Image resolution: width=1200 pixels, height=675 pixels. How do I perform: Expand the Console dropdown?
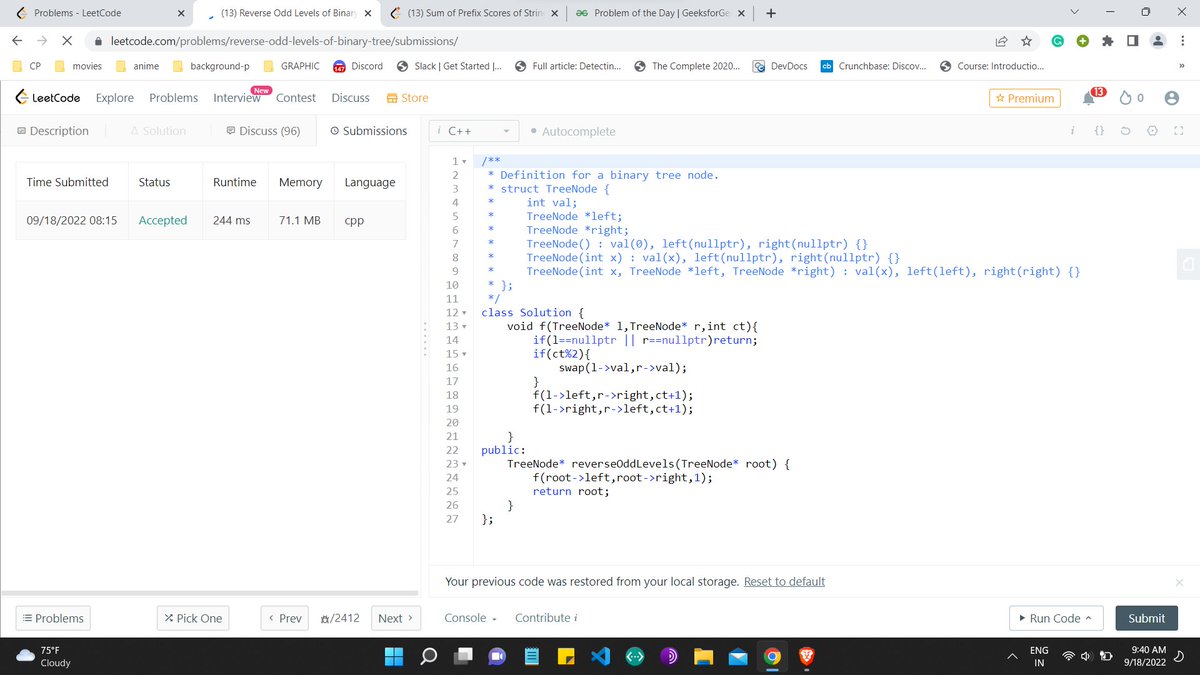click(x=470, y=618)
